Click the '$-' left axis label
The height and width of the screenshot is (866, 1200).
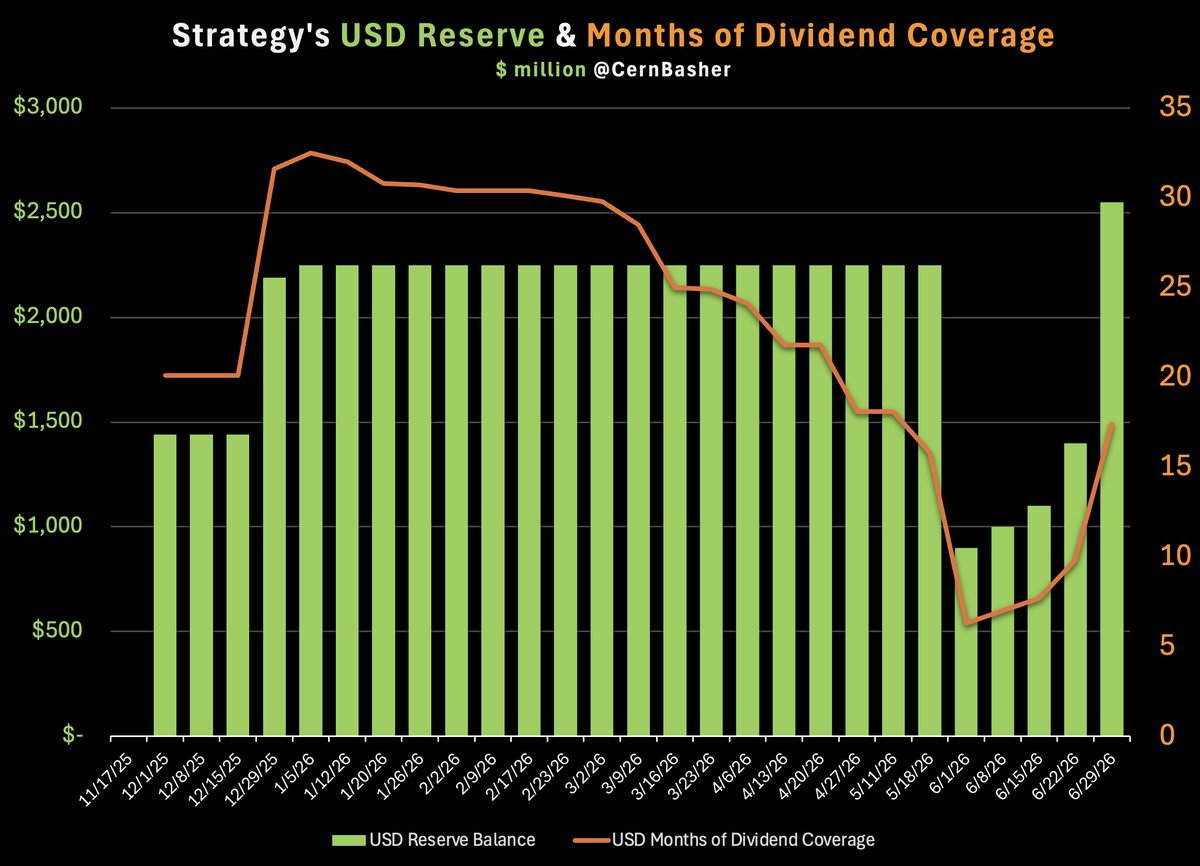click(x=71, y=736)
